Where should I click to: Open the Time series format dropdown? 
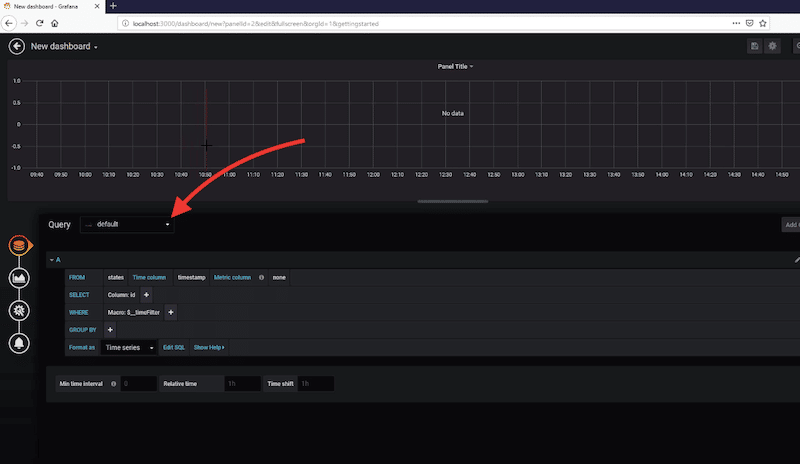click(x=129, y=348)
